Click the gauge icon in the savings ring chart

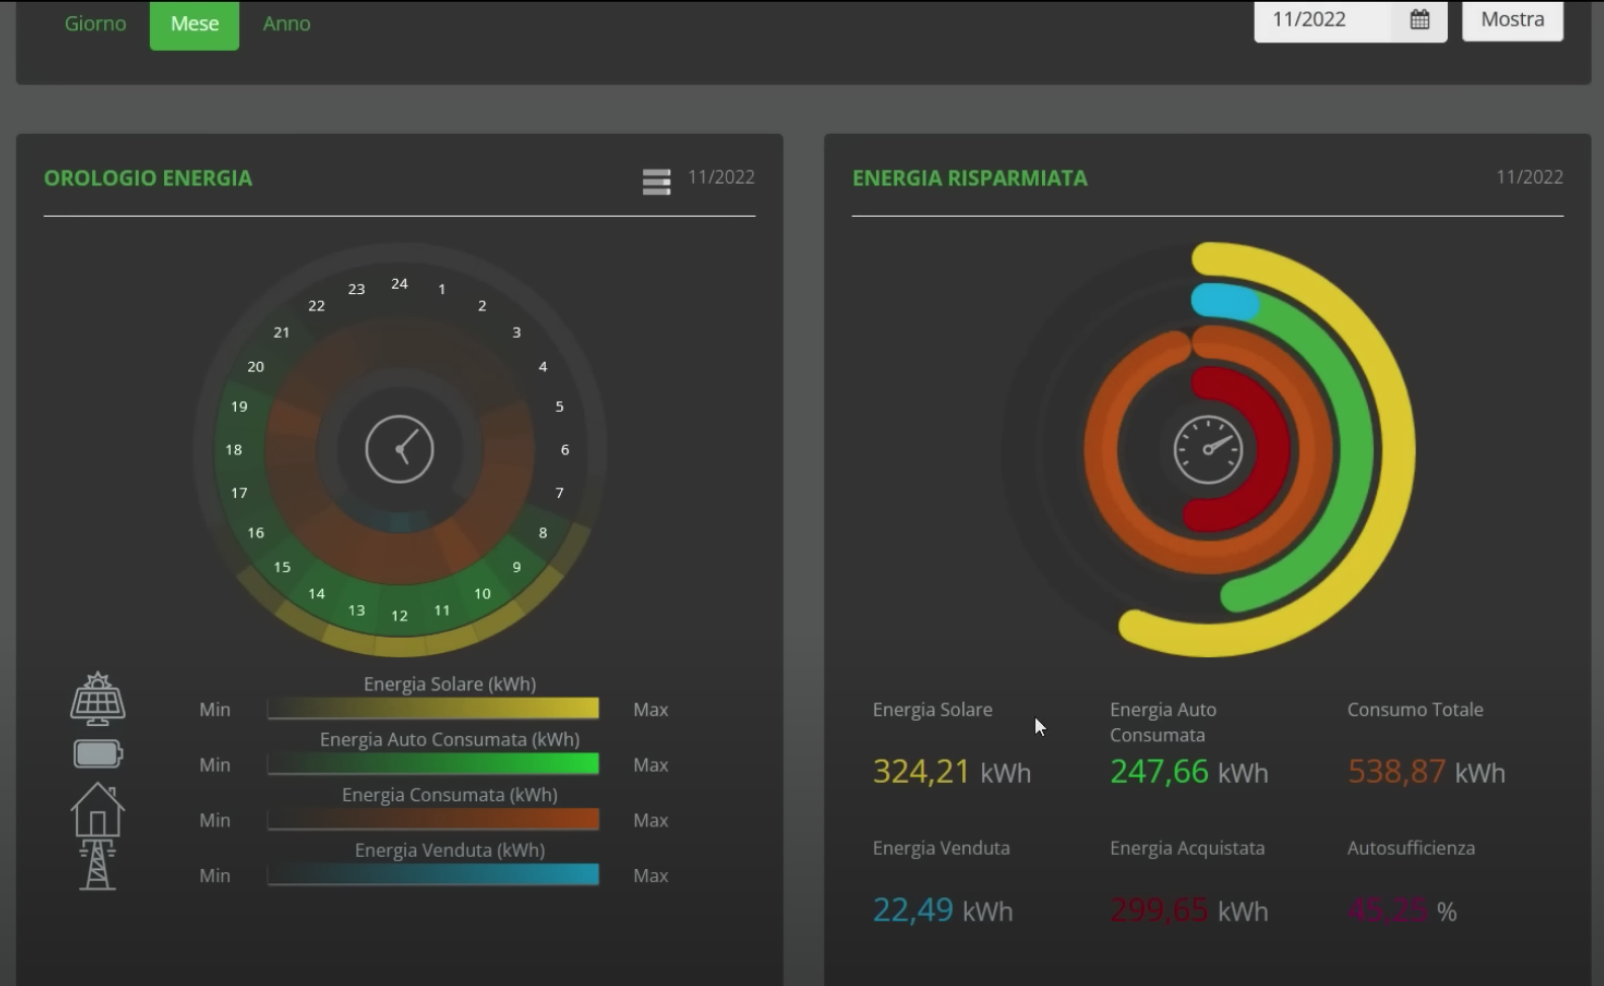(1207, 450)
